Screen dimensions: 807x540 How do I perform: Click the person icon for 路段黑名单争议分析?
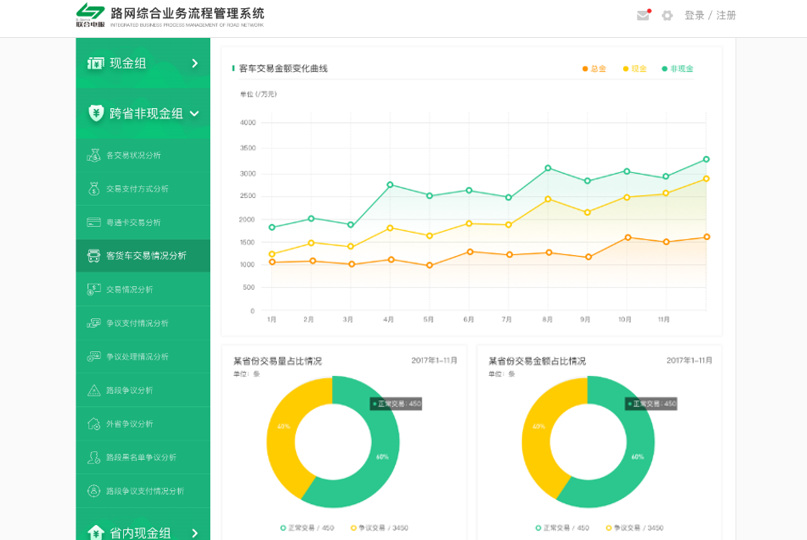coord(94,457)
